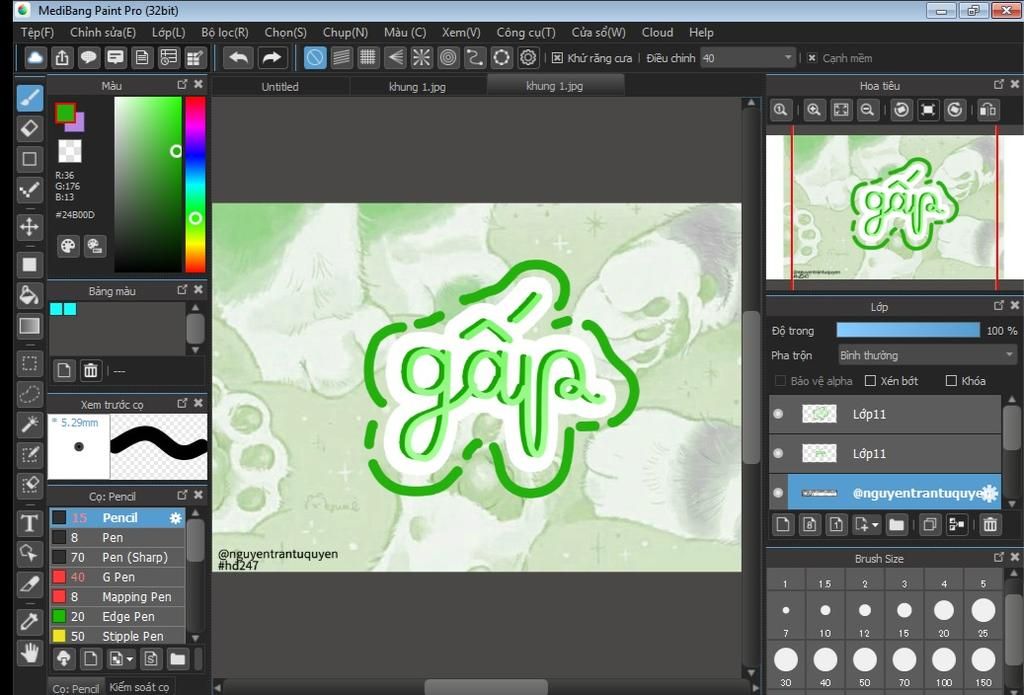1024x695 pixels.
Task: Select the Hand pan tool
Action: click(29, 653)
